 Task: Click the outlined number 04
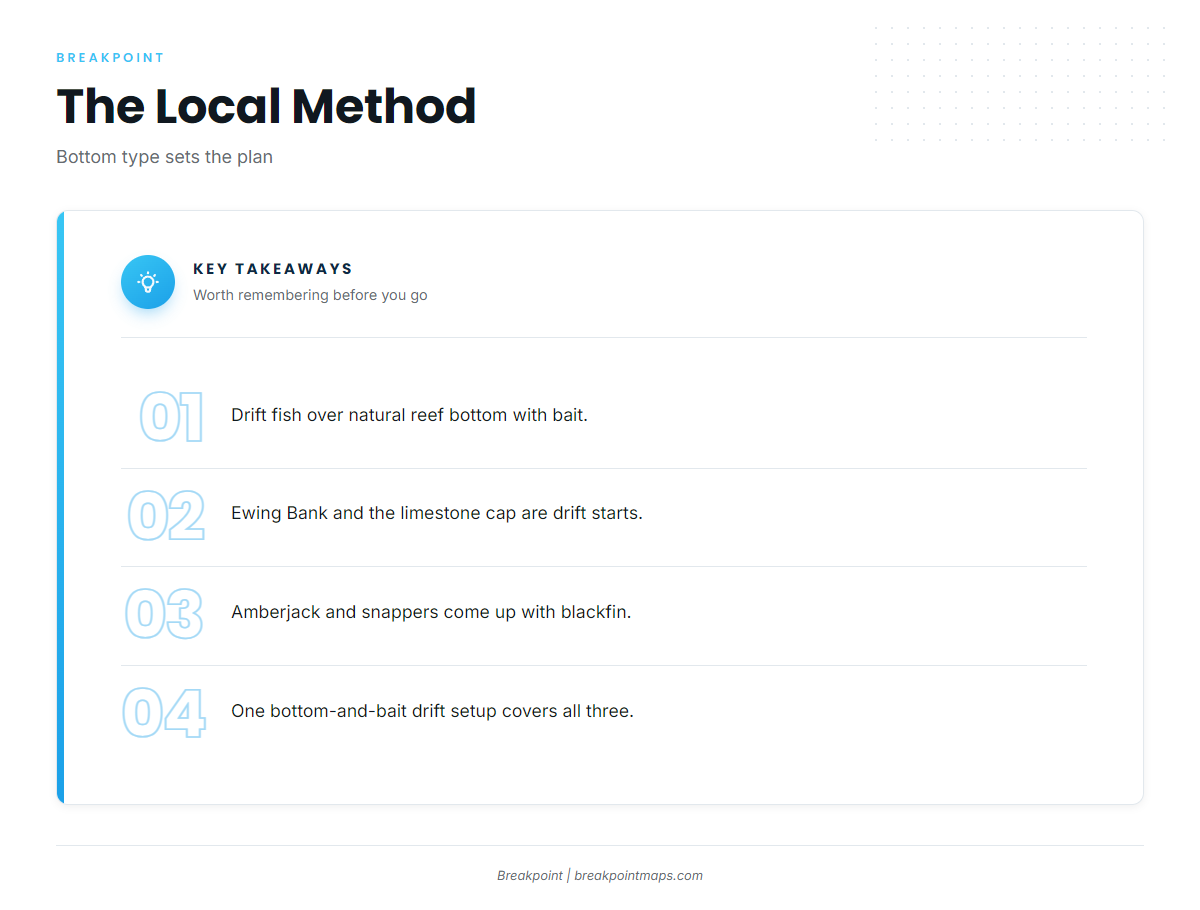point(164,713)
